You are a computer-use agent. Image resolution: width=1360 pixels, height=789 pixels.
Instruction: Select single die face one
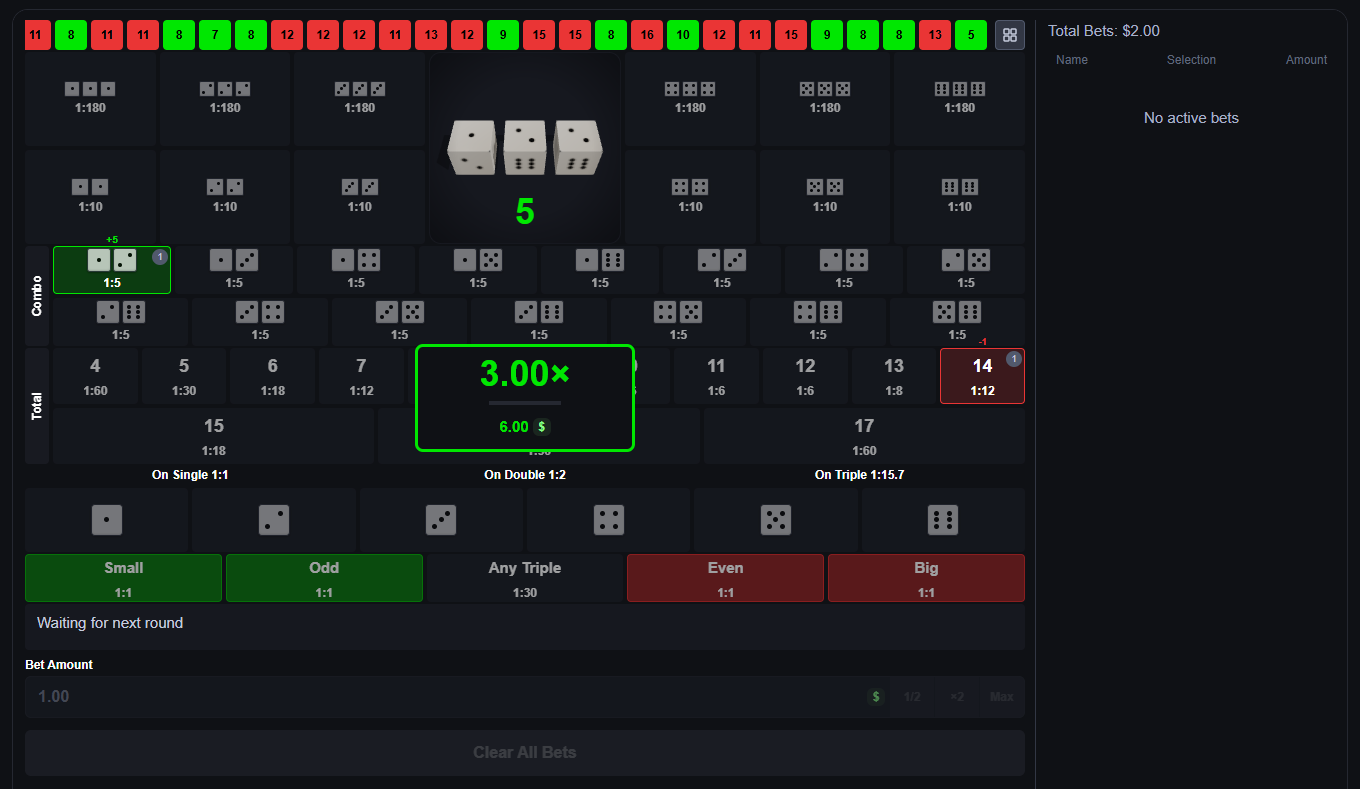[107, 520]
